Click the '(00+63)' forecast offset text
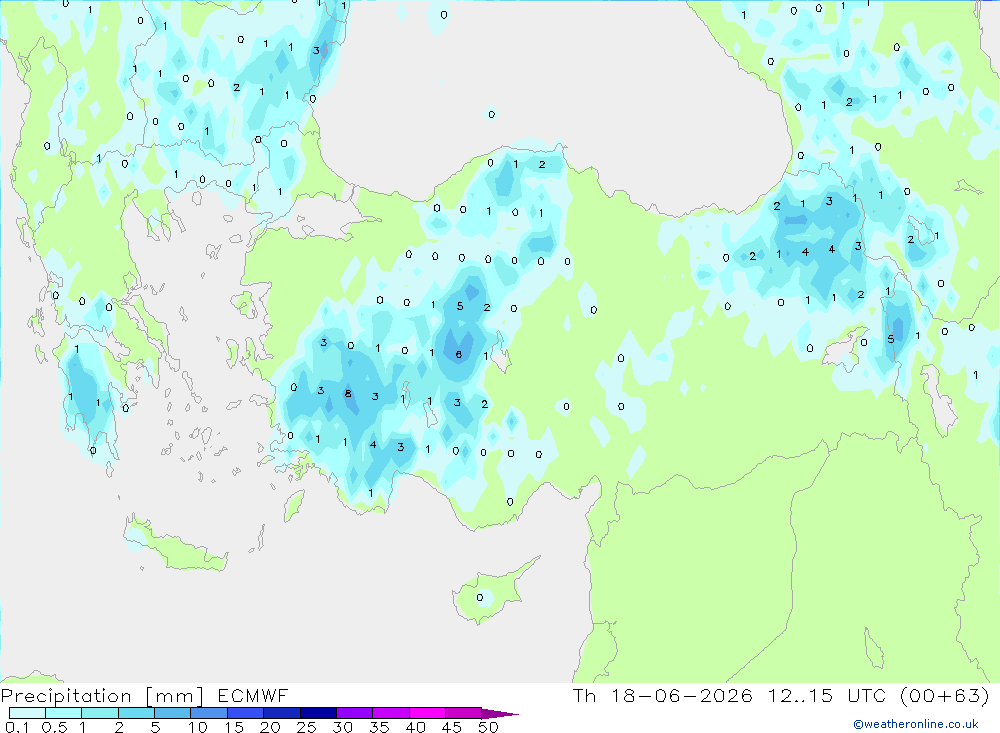The image size is (1000, 733). (x=945, y=695)
